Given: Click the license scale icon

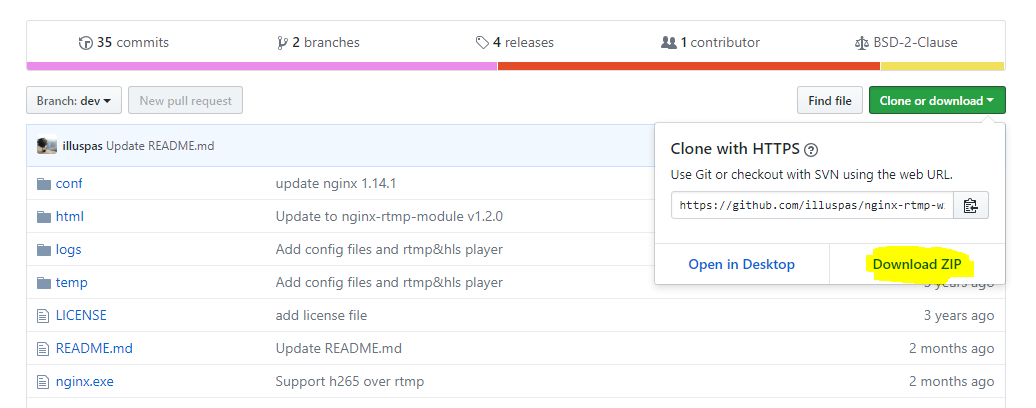Looking at the screenshot, I should [862, 43].
